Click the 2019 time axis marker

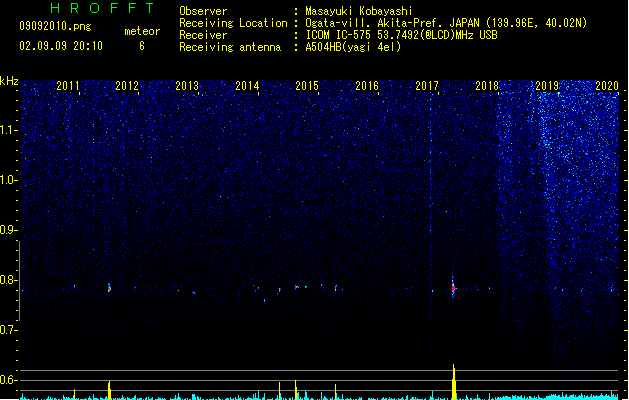[547, 86]
